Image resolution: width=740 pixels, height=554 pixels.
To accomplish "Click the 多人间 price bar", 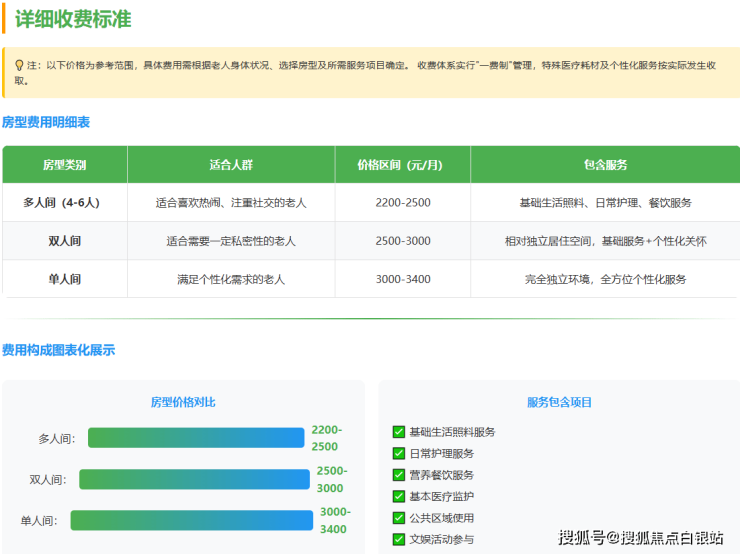I will tap(196, 438).
